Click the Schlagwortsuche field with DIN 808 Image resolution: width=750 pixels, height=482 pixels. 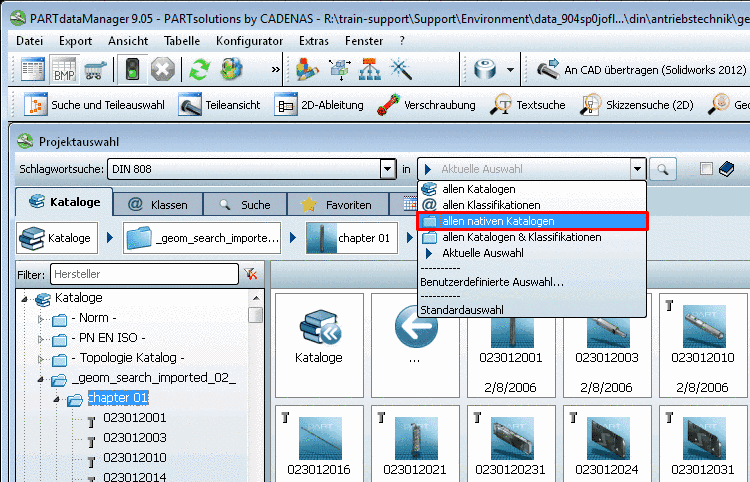(244, 169)
